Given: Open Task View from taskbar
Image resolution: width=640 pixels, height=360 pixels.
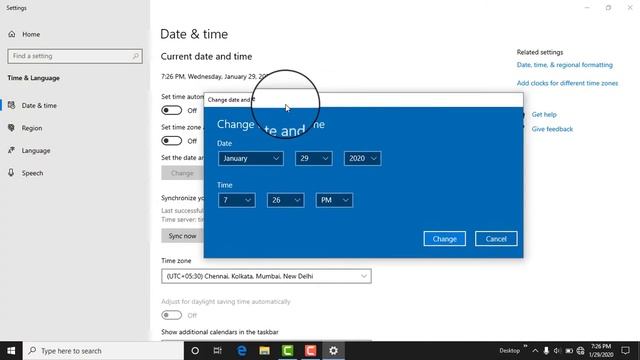Looking at the screenshot, I should pos(218,351).
